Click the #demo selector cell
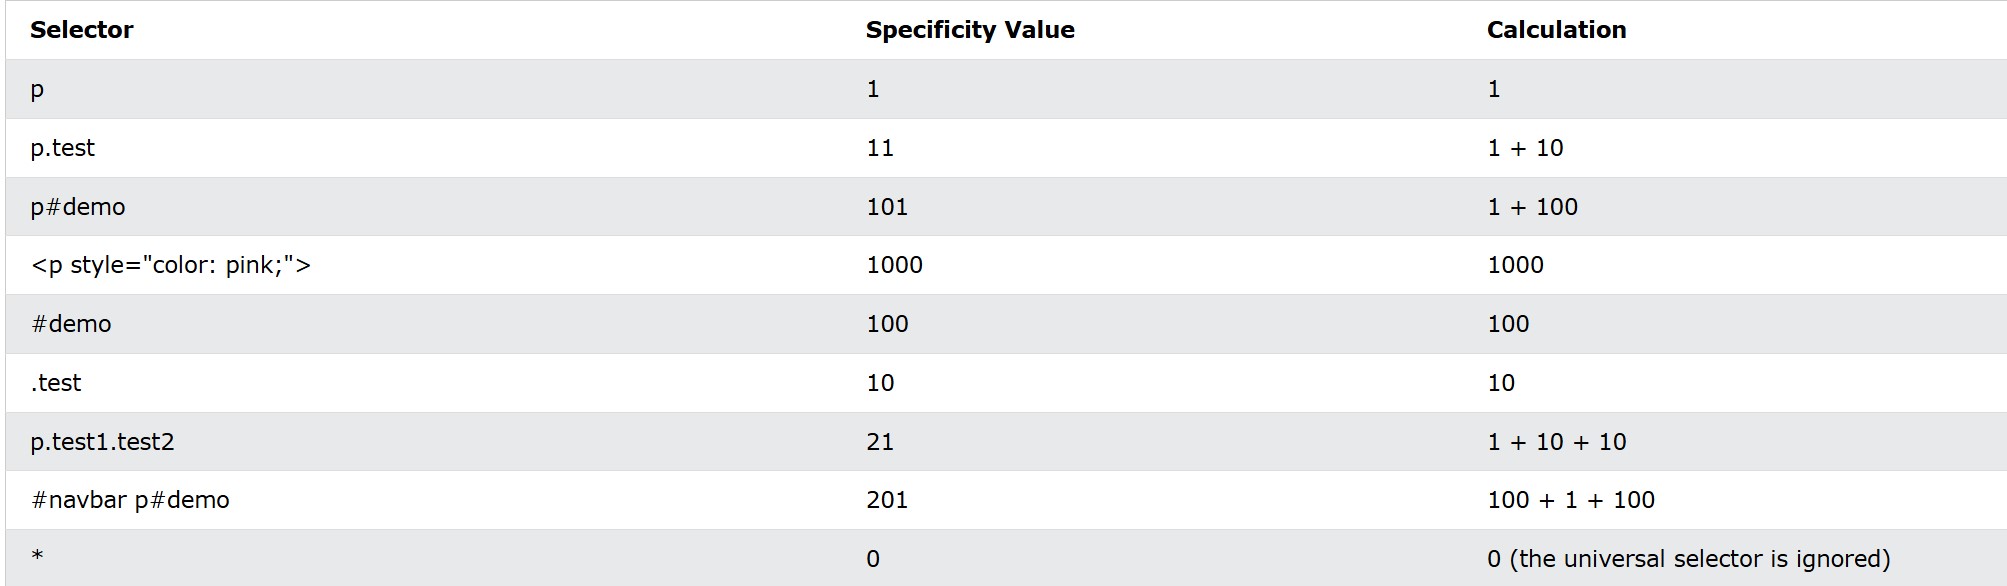 (x=71, y=324)
